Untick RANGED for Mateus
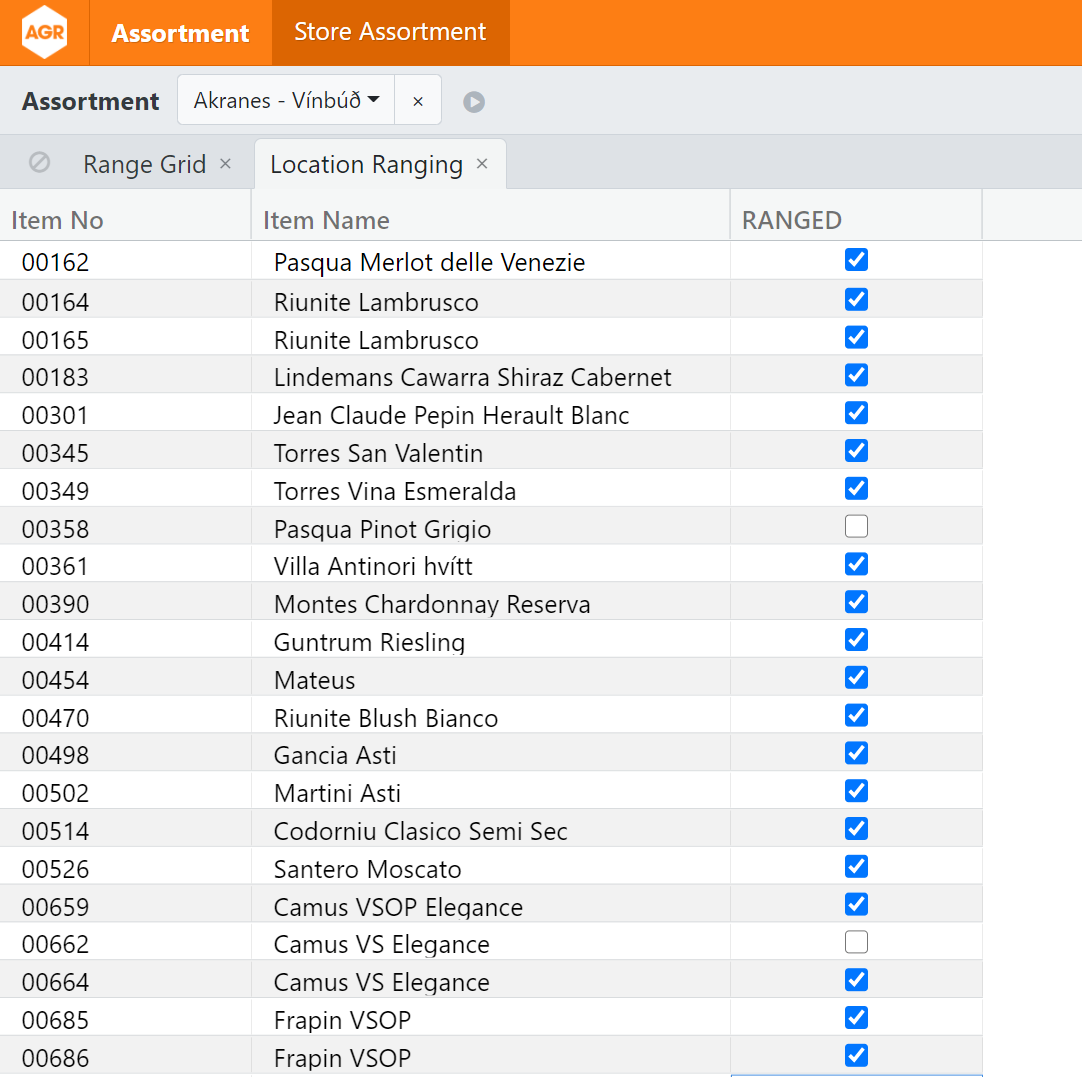The width and height of the screenshot is (1082, 1077). pos(856,677)
